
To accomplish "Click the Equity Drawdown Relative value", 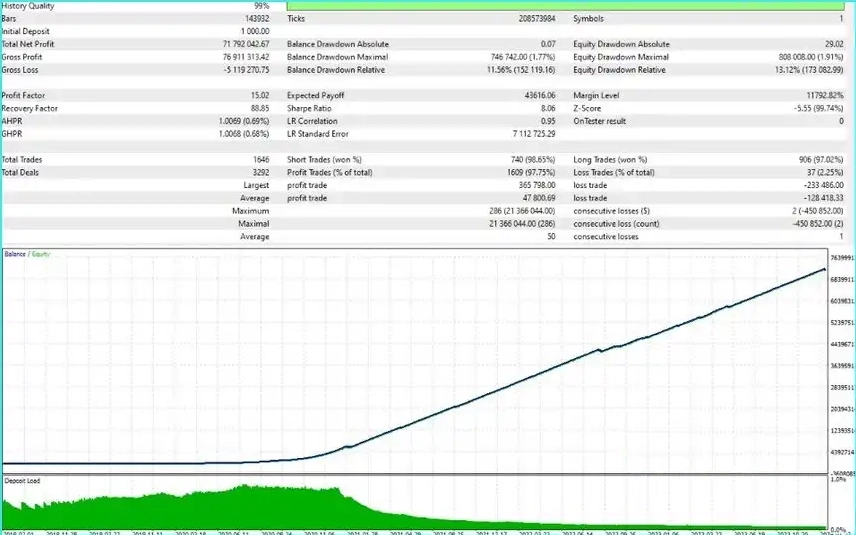I will (809, 70).
